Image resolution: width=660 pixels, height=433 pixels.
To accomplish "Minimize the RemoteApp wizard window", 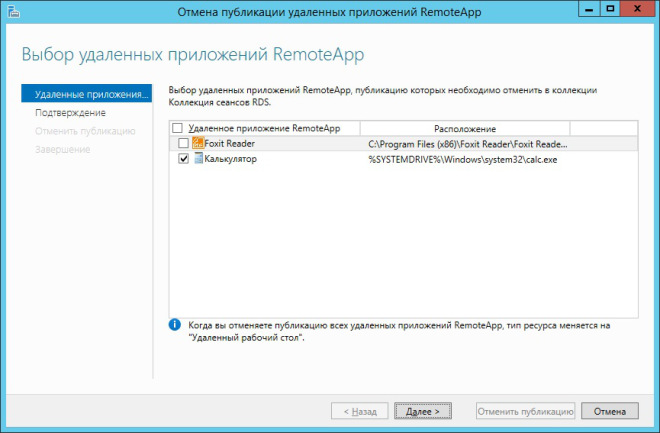I will point(588,9).
